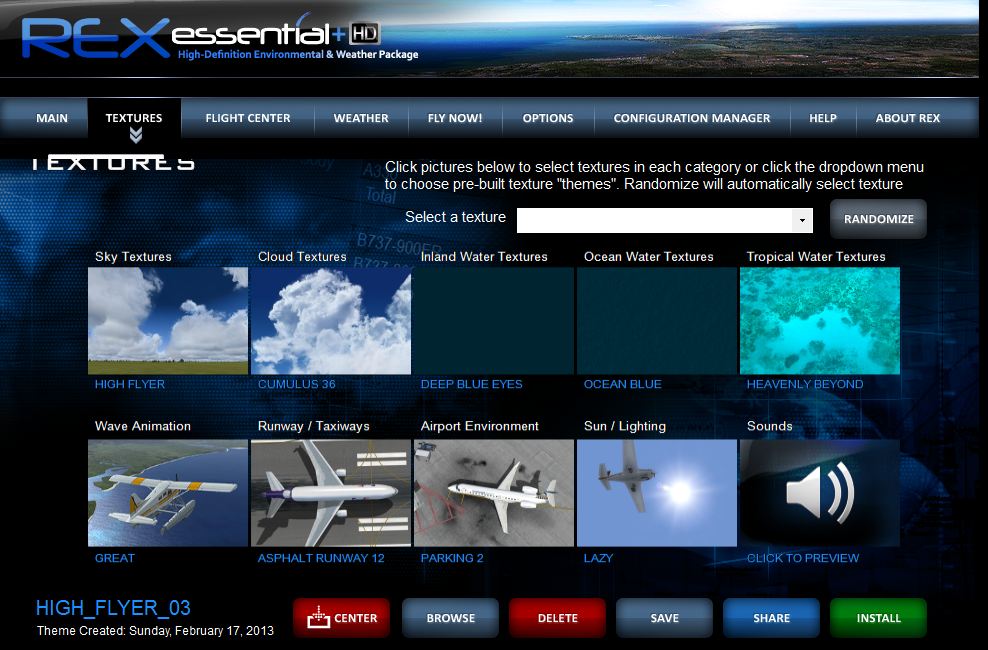The image size is (988, 650).
Task: Click the HIGH FLYER texture label
Action: tap(130, 384)
